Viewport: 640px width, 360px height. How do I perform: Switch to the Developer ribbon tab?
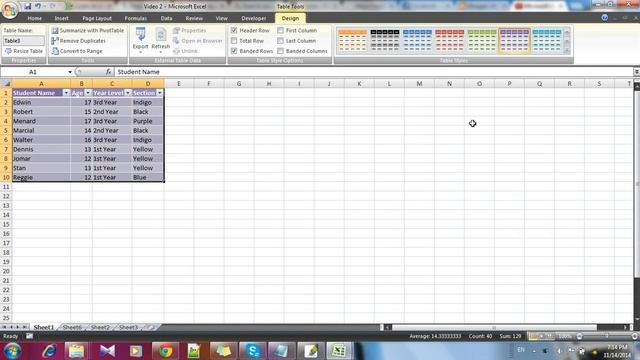(254, 18)
